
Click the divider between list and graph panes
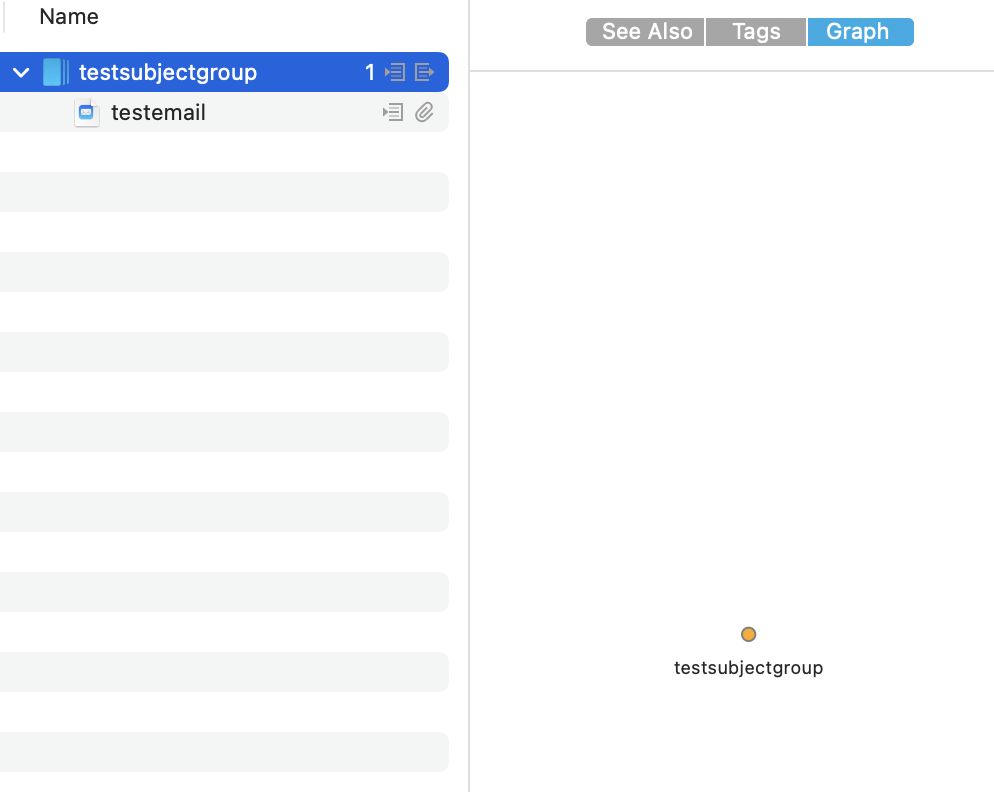469,400
